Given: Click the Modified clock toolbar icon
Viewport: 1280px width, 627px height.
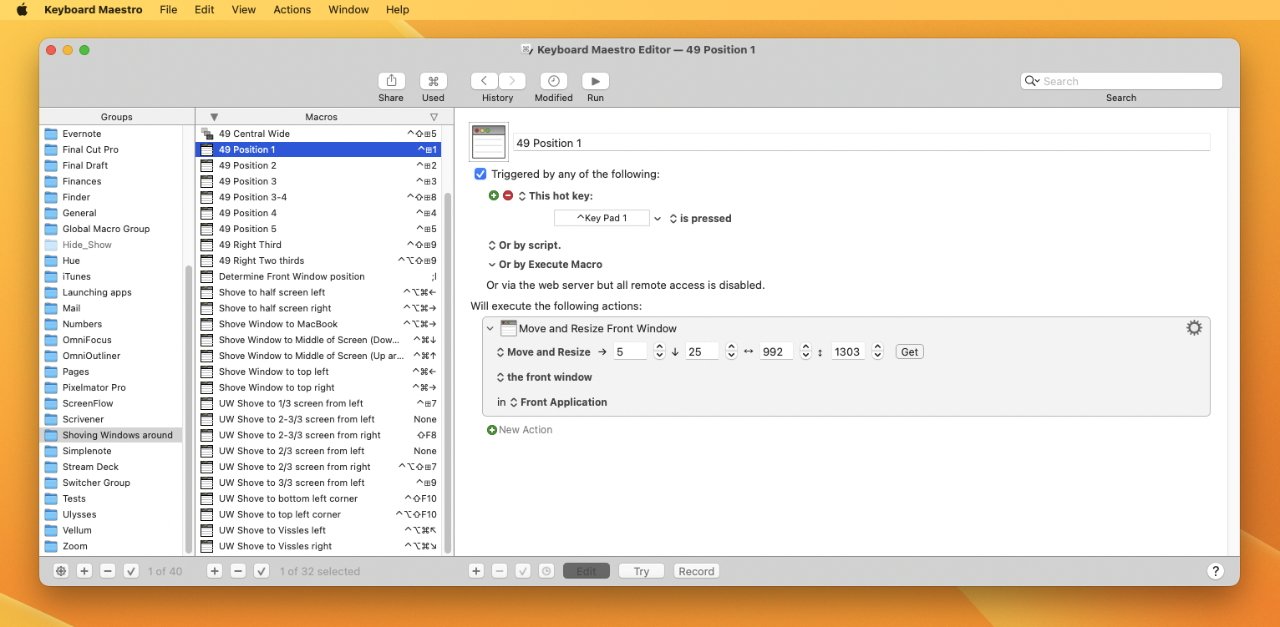Looking at the screenshot, I should point(553,81).
